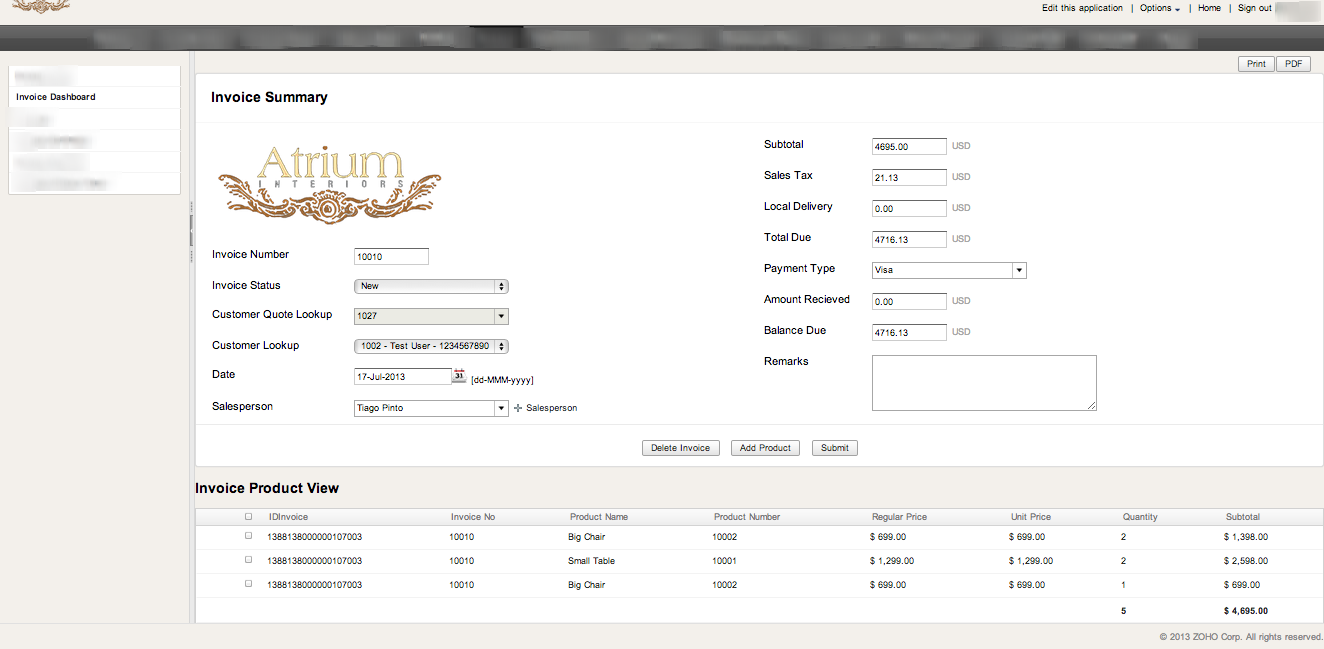Toggle the select-all checkbox in the product table header
Image resolution: width=1324 pixels, height=649 pixels.
[248, 516]
